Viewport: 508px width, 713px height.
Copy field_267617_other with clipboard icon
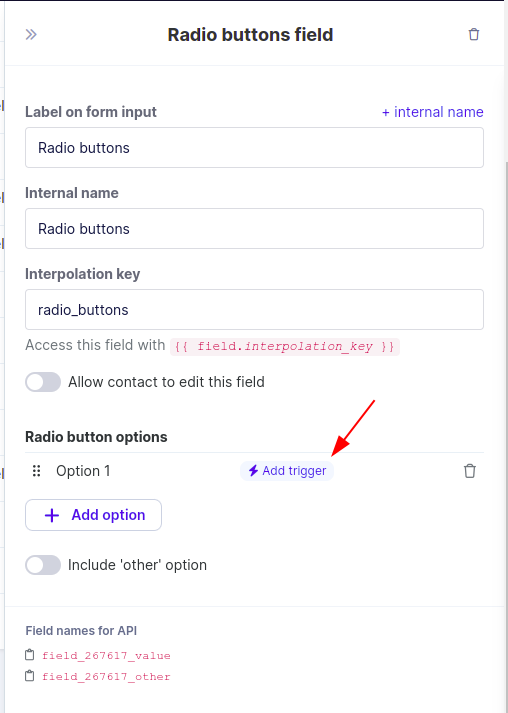(x=30, y=676)
